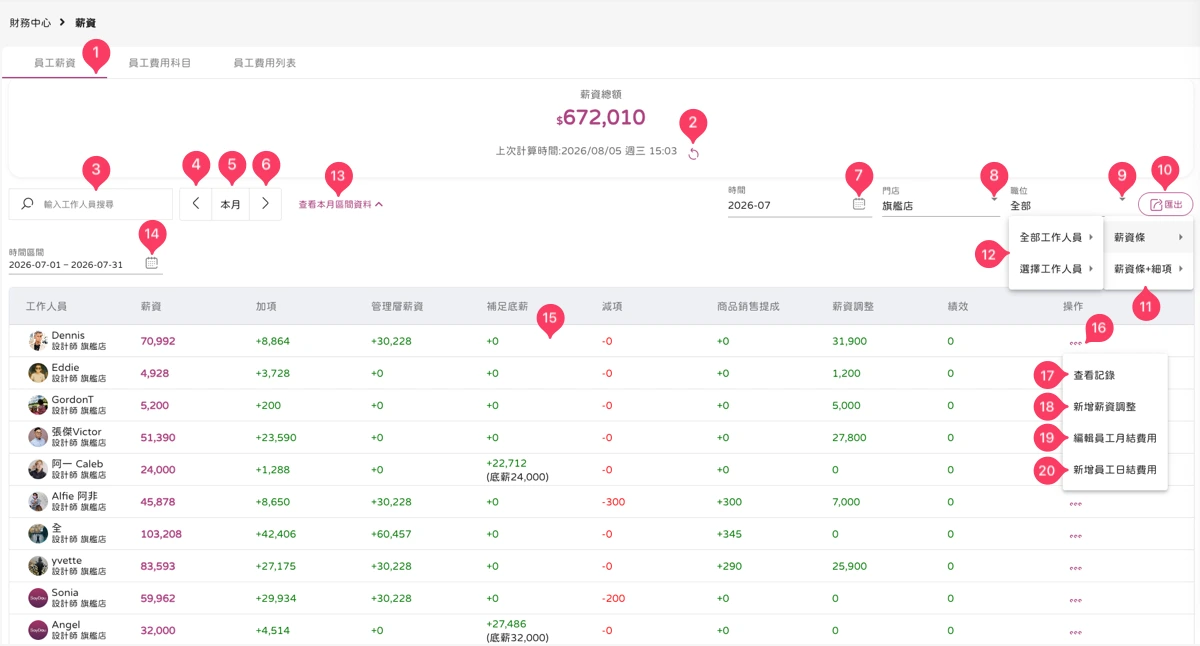Choose 新增薪資調整 from the row action menu

(x=1115, y=407)
